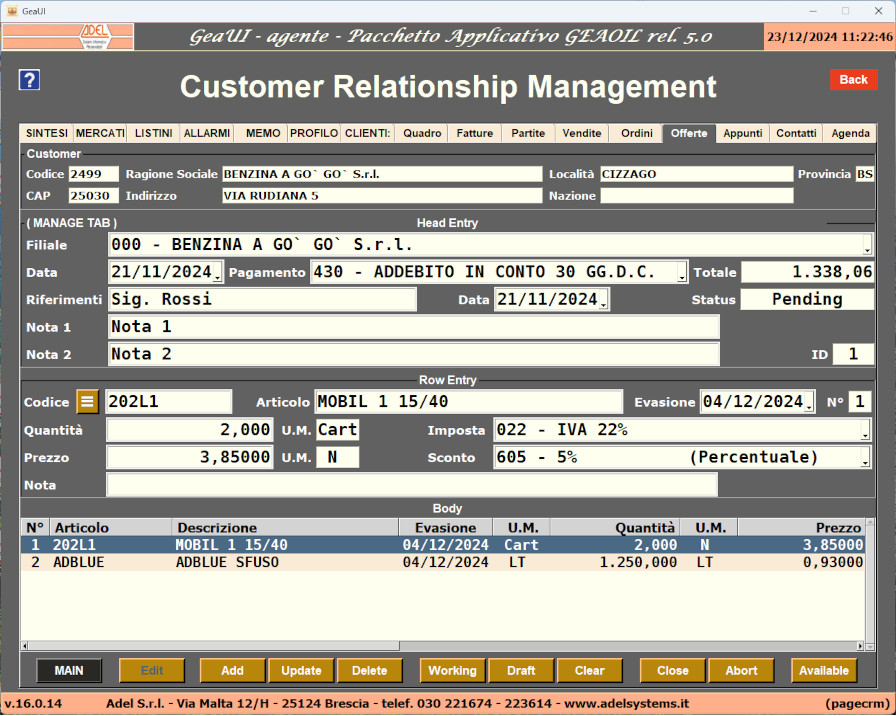This screenshot has height=716, width=896.
Task: Click the Body table vertical scrollbar
Action: click(870, 584)
